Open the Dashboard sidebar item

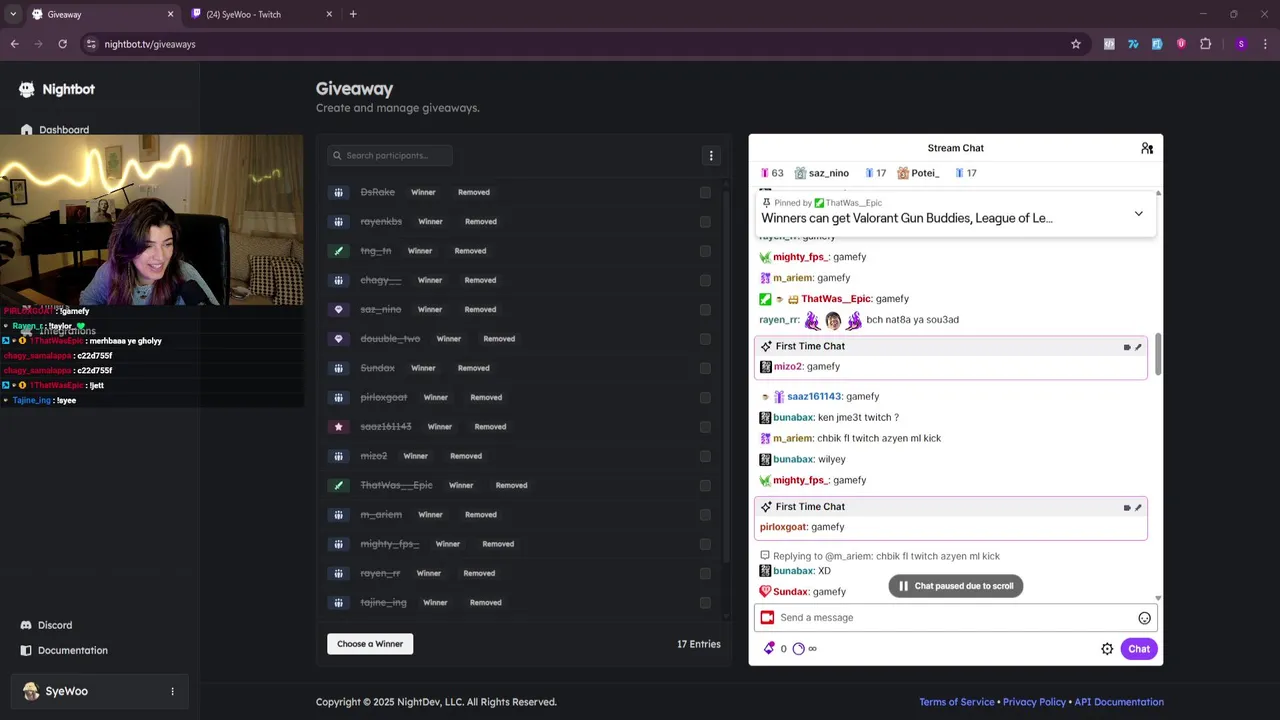click(x=55, y=130)
